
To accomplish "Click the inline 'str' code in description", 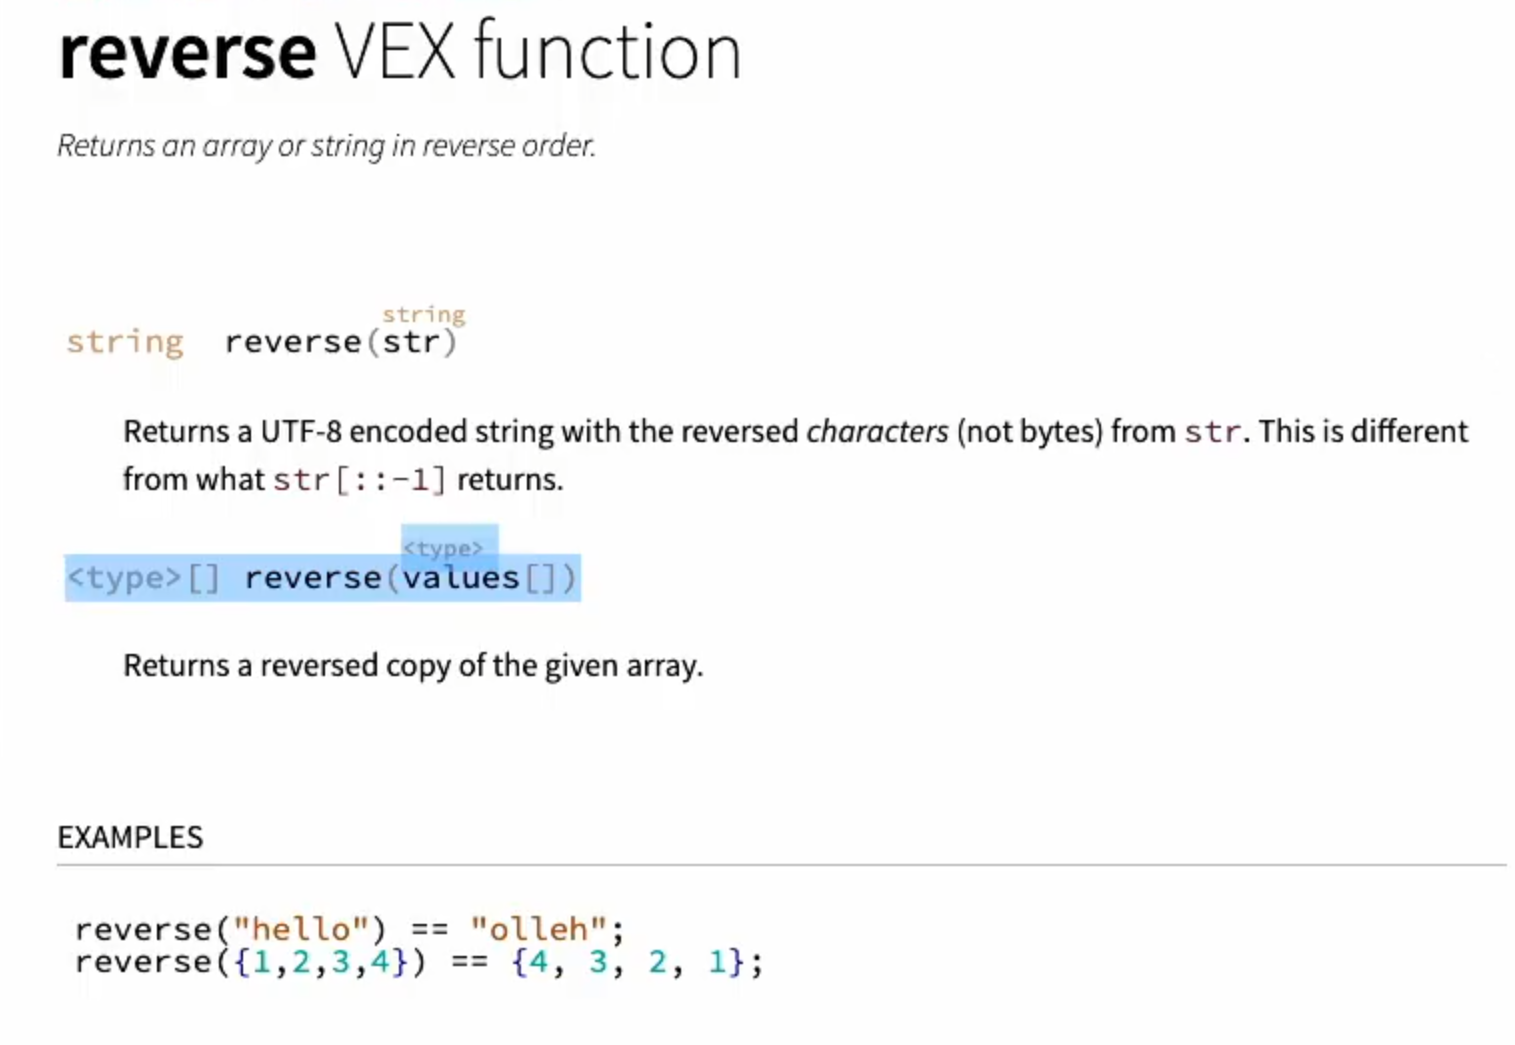I will coord(1213,432).
